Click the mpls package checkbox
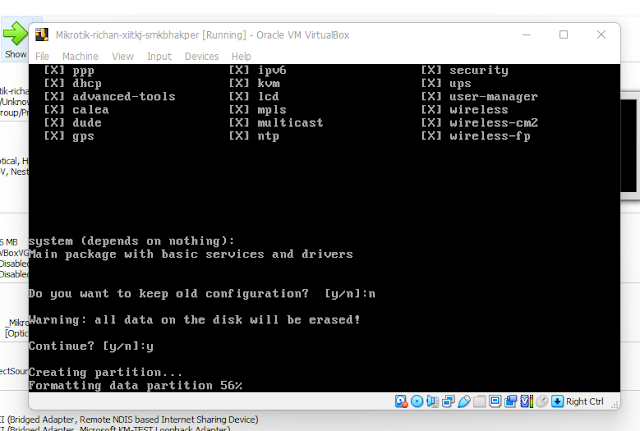The width and height of the screenshot is (640, 431). point(239,109)
